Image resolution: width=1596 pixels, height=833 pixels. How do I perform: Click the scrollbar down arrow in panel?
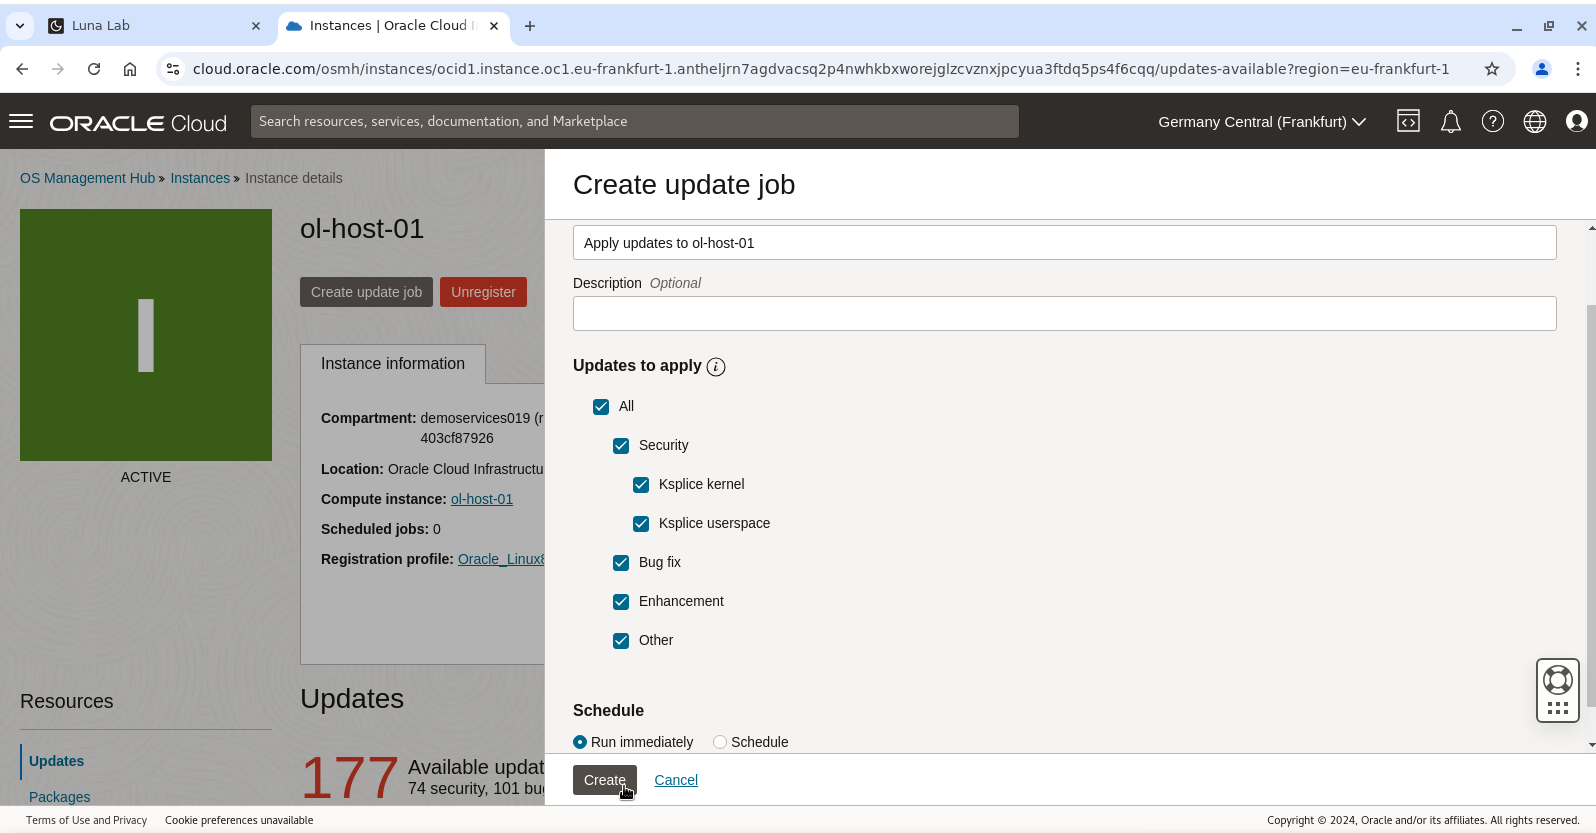[x=1591, y=745]
